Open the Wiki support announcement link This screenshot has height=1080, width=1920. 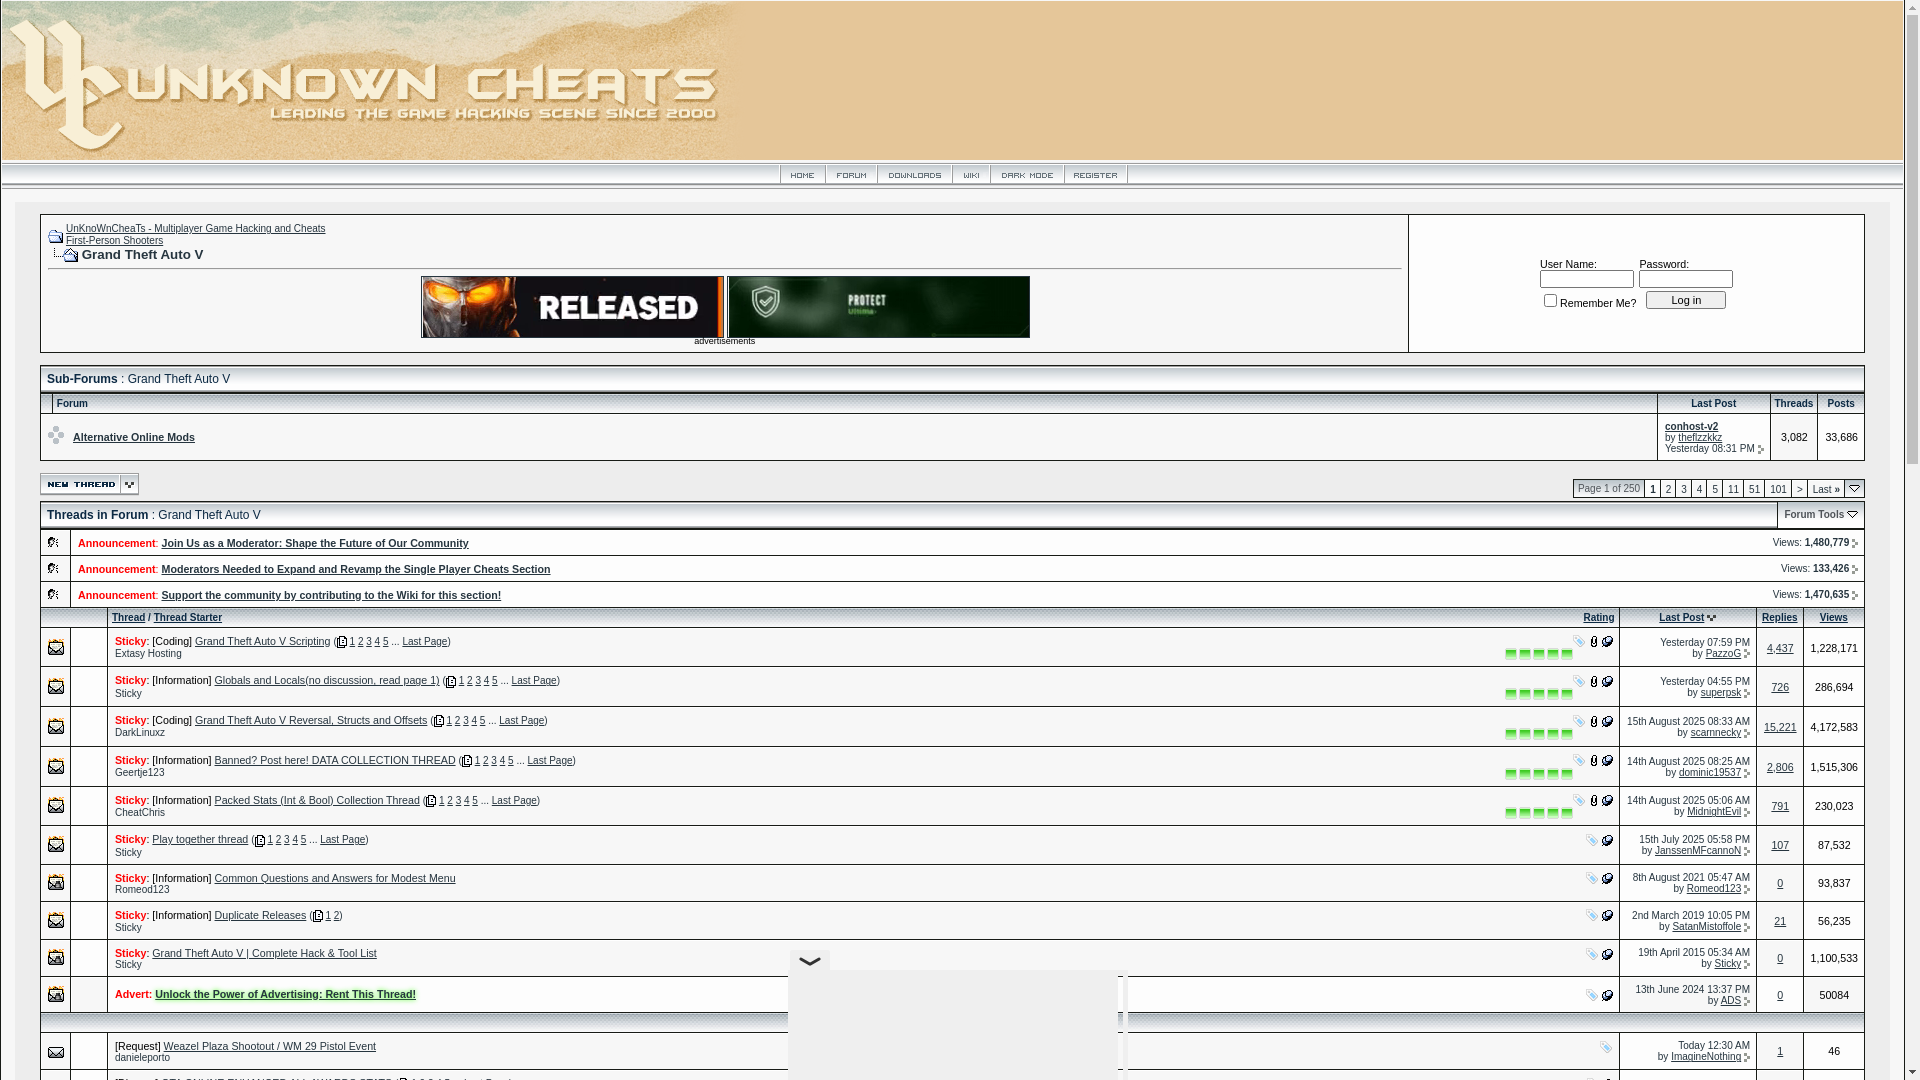(x=331, y=595)
